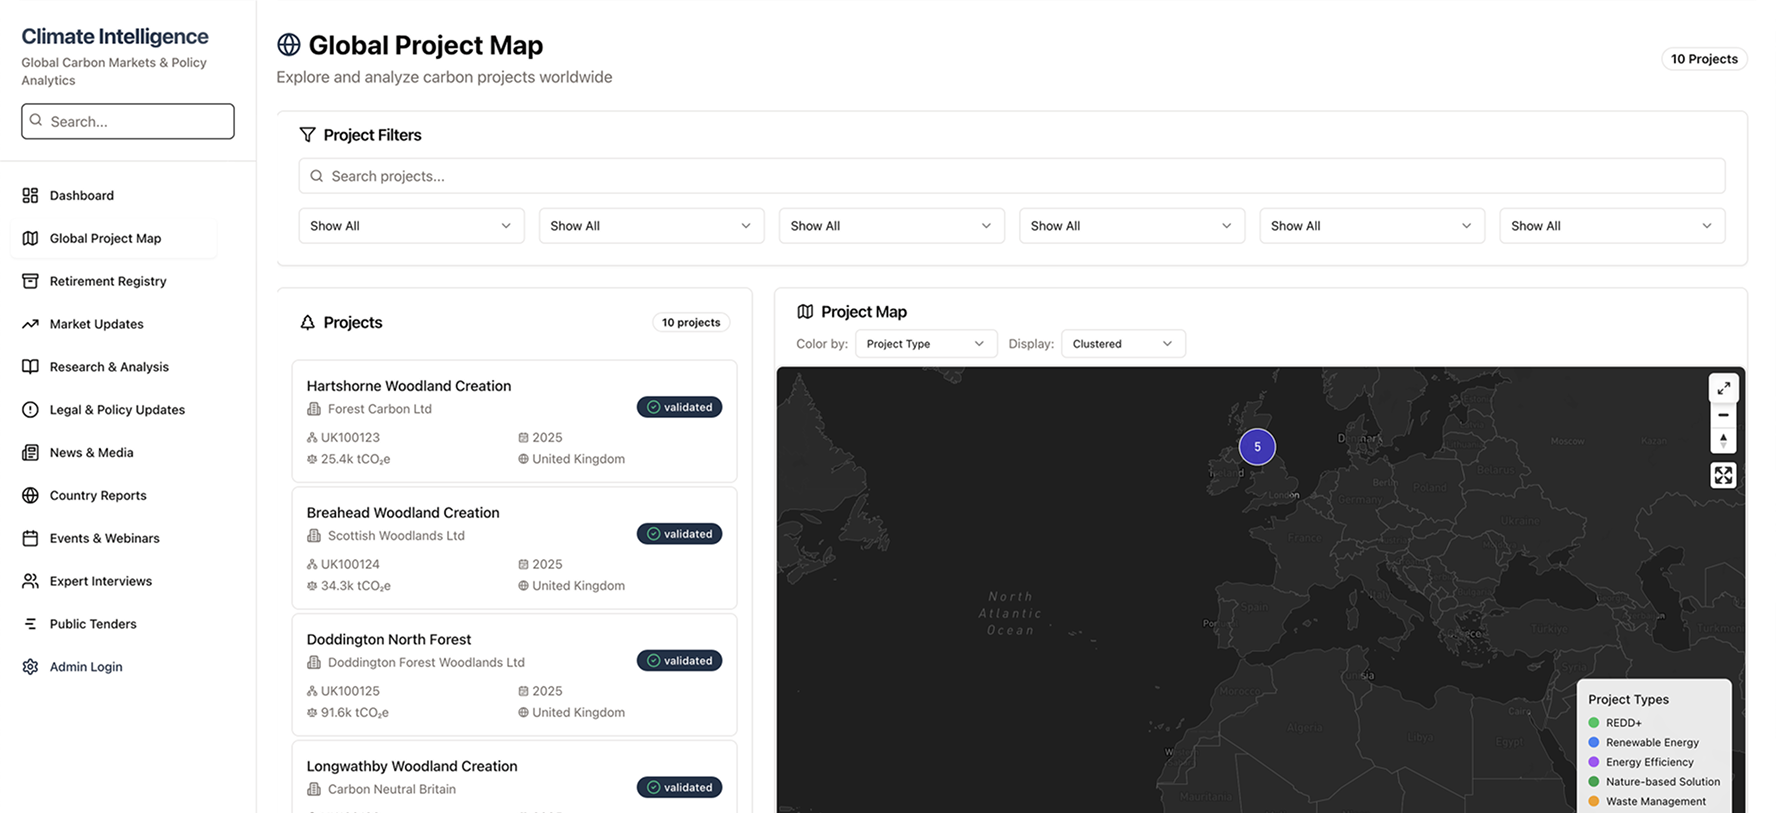This screenshot has width=1776, height=814.
Task: Open the Hartshorne Woodland Creation project card
Action: pos(514,421)
